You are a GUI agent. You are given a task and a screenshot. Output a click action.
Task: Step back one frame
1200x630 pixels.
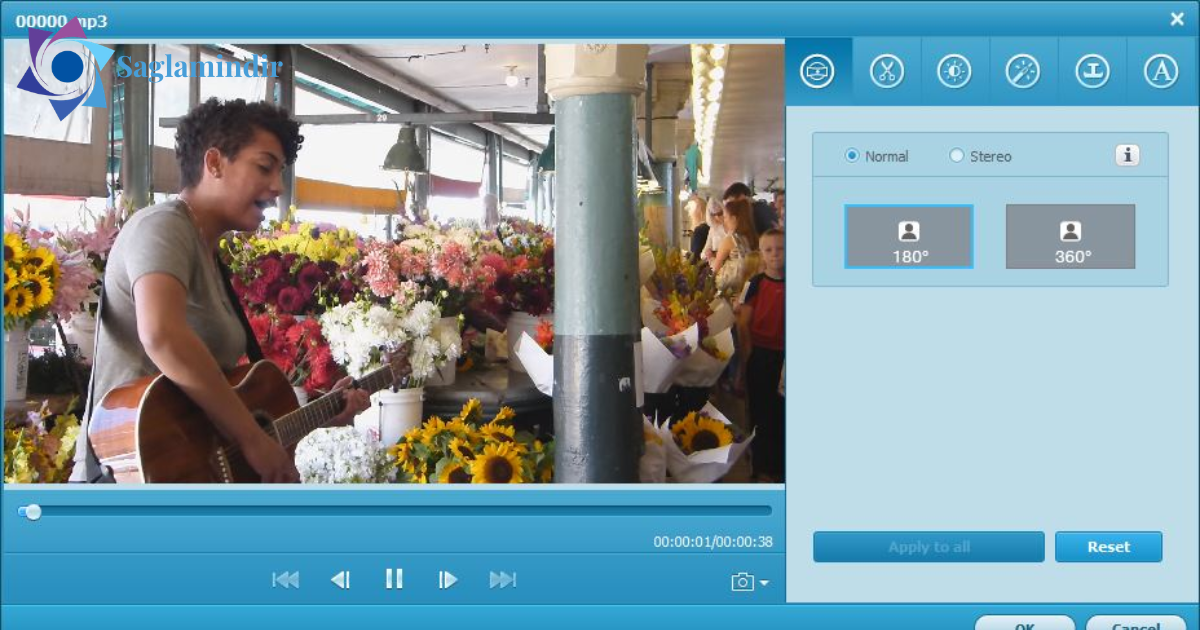341,580
